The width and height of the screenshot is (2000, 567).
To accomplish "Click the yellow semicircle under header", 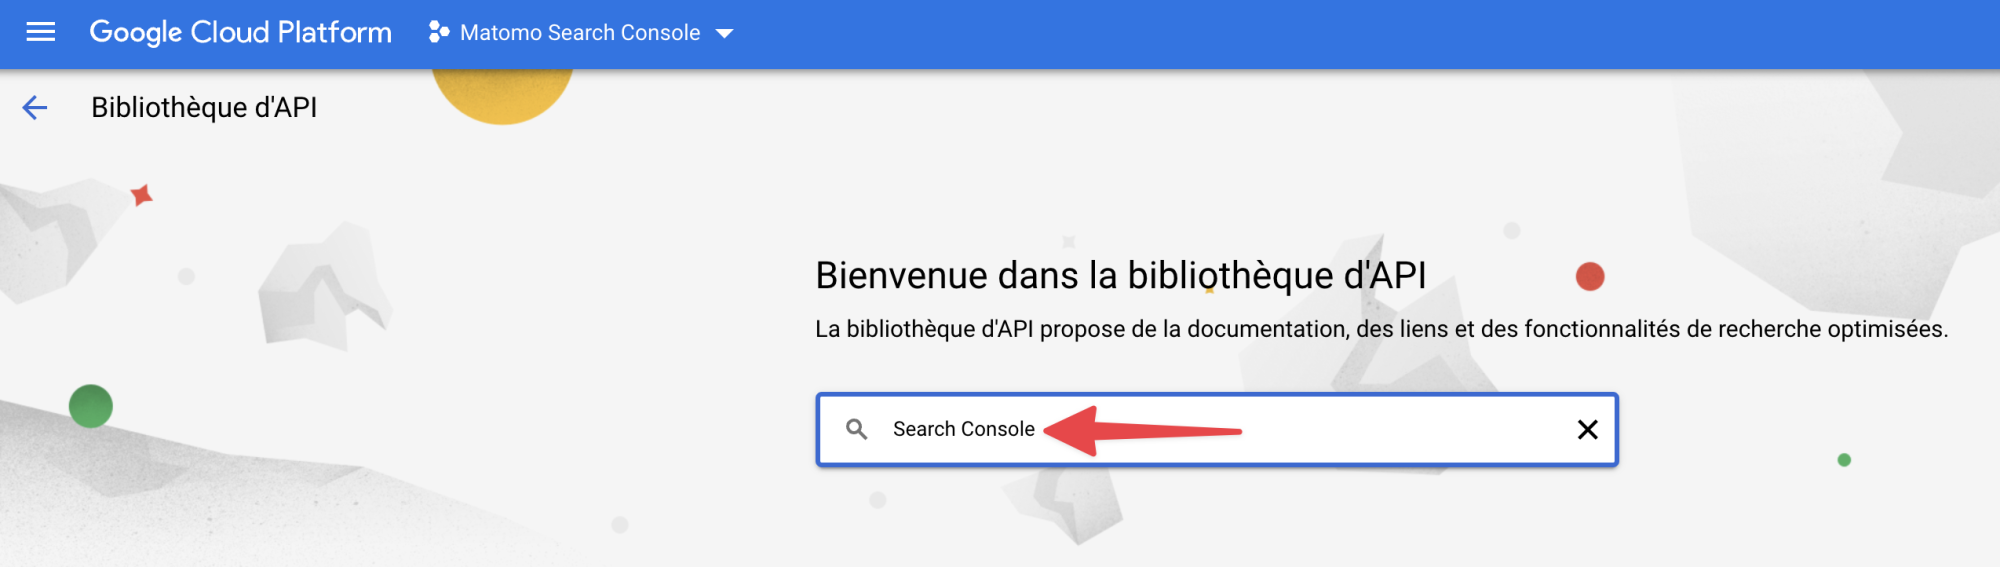I will 503,96.
